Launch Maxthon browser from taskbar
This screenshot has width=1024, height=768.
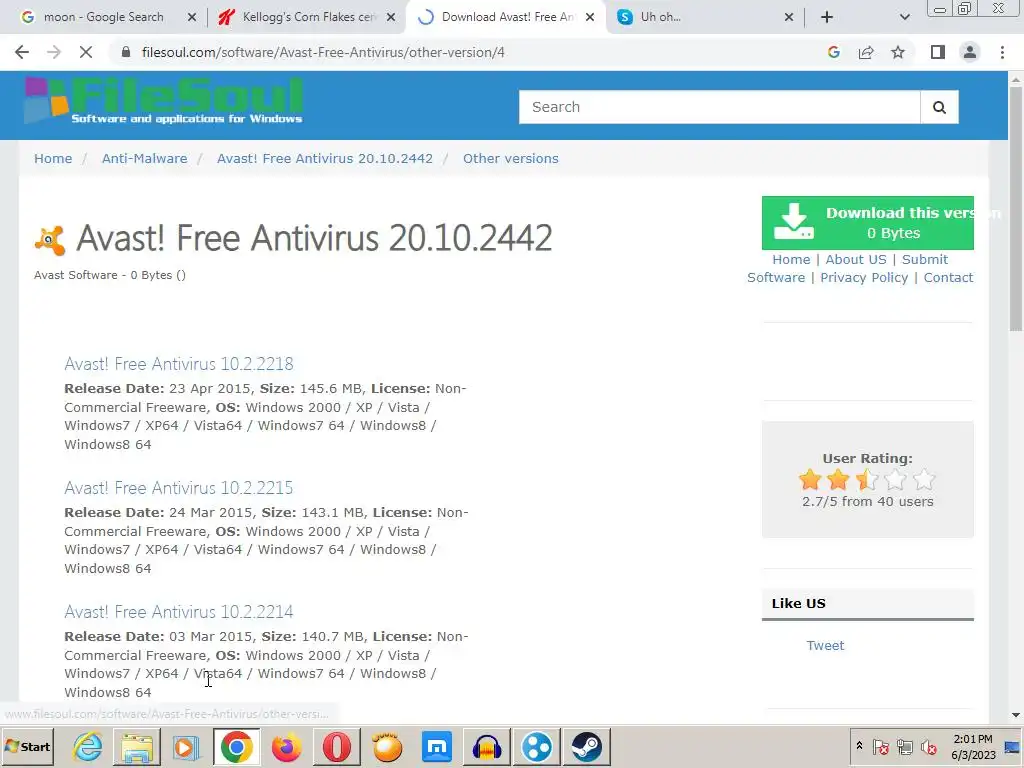[437, 746]
